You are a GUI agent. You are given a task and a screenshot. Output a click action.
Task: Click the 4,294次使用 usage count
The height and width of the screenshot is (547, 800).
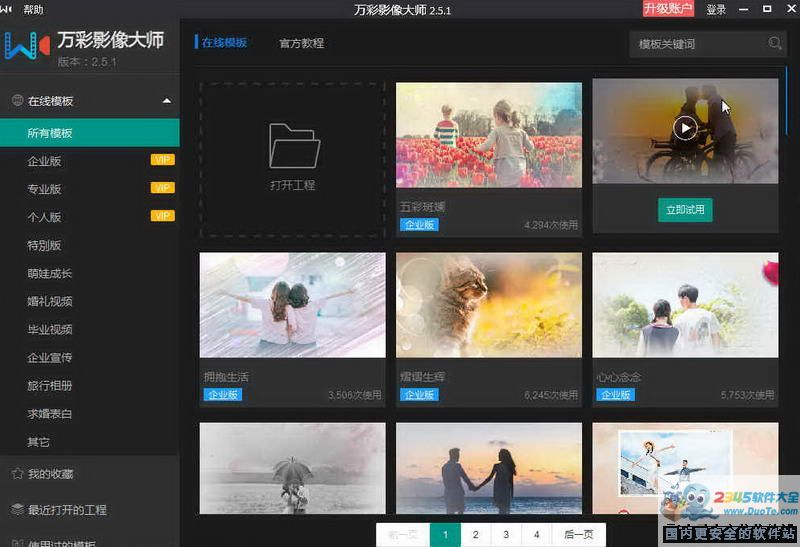[551, 225]
